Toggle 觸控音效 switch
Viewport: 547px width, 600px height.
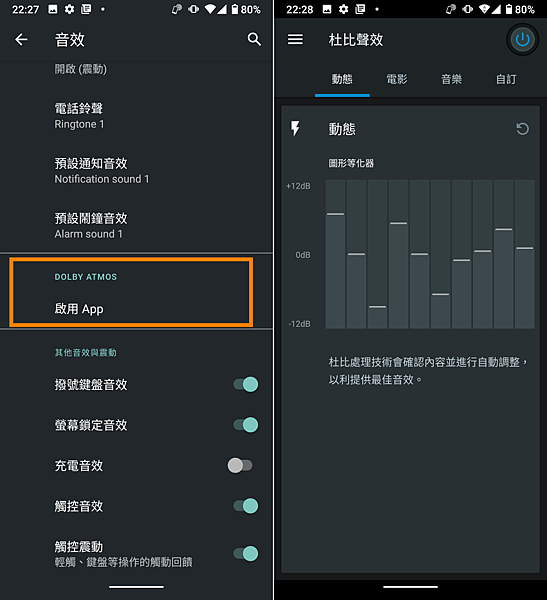tap(246, 506)
